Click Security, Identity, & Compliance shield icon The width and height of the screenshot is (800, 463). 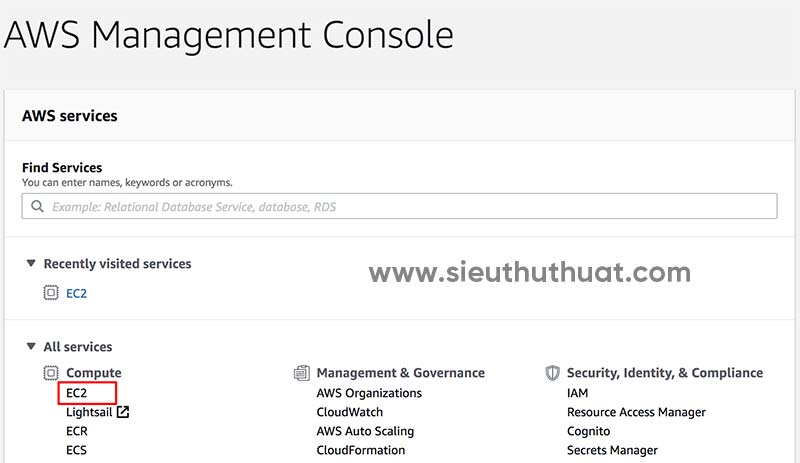(552, 373)
